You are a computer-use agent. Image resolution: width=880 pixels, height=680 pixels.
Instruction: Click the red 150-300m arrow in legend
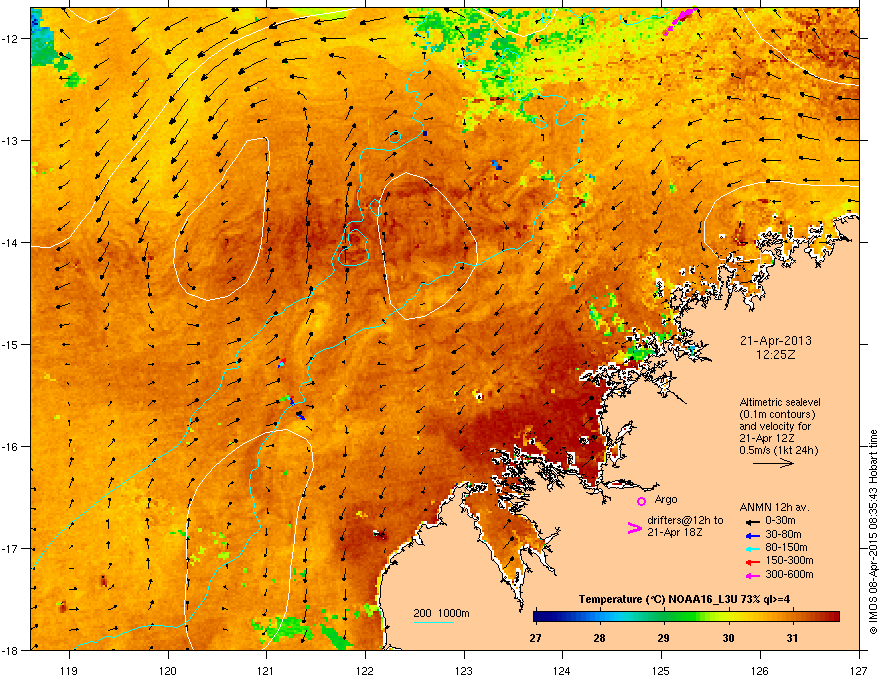click(x=751, y=562)
